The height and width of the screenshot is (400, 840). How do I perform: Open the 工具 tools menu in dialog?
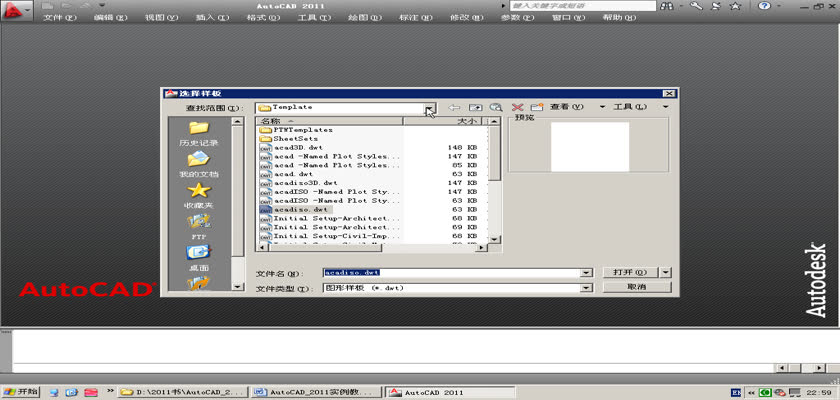click(630, 107)
